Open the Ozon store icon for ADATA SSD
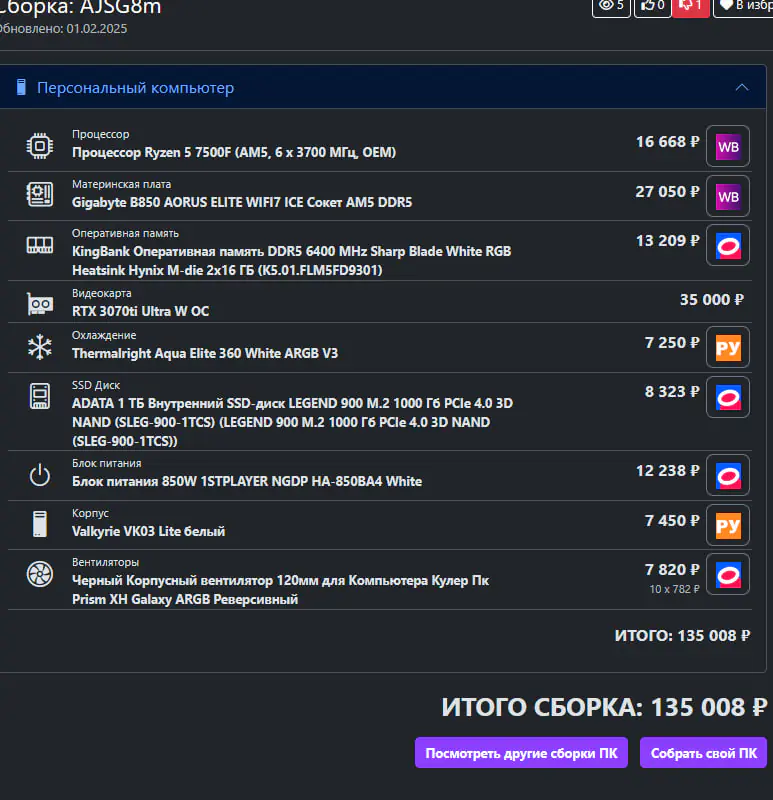 (728, 397)
